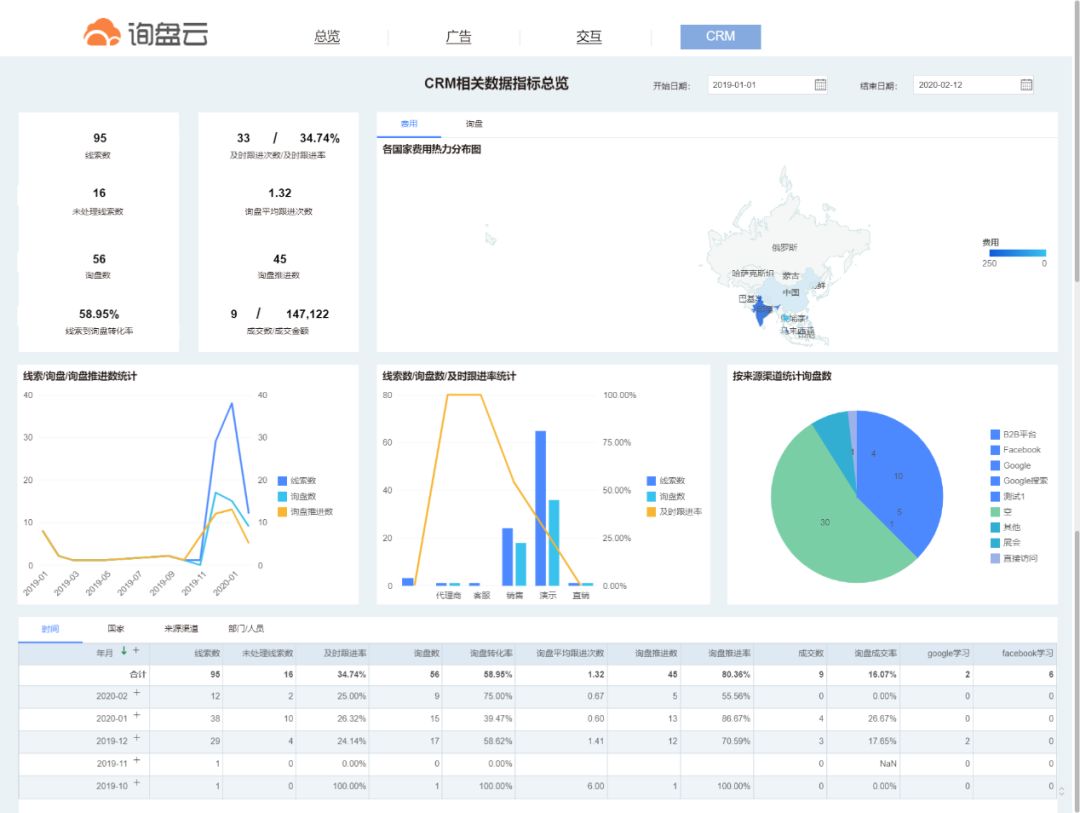Click the green sort arrow beside 年月
Image resolution: width=1080 pixels, height=813 pixels.
[124, 650]
